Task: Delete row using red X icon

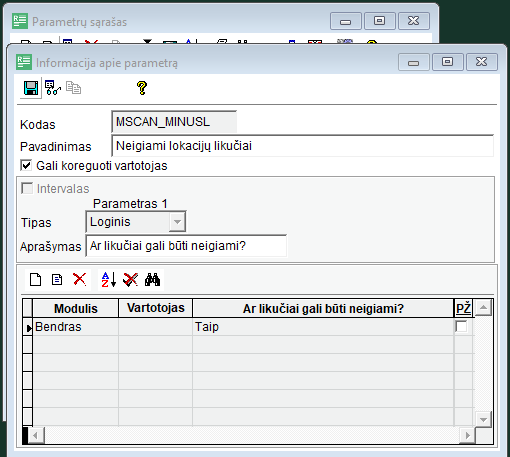Action: (x=79, y=279)
